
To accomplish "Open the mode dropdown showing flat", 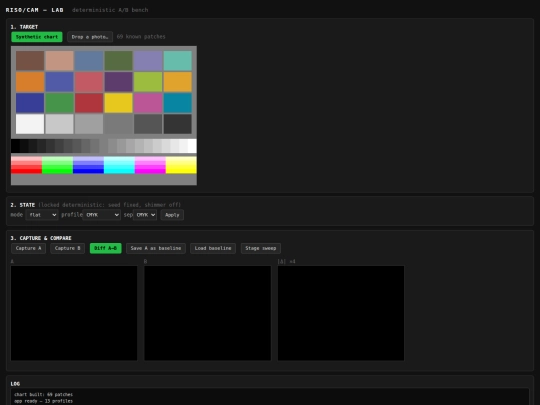I will click(42, 215).
